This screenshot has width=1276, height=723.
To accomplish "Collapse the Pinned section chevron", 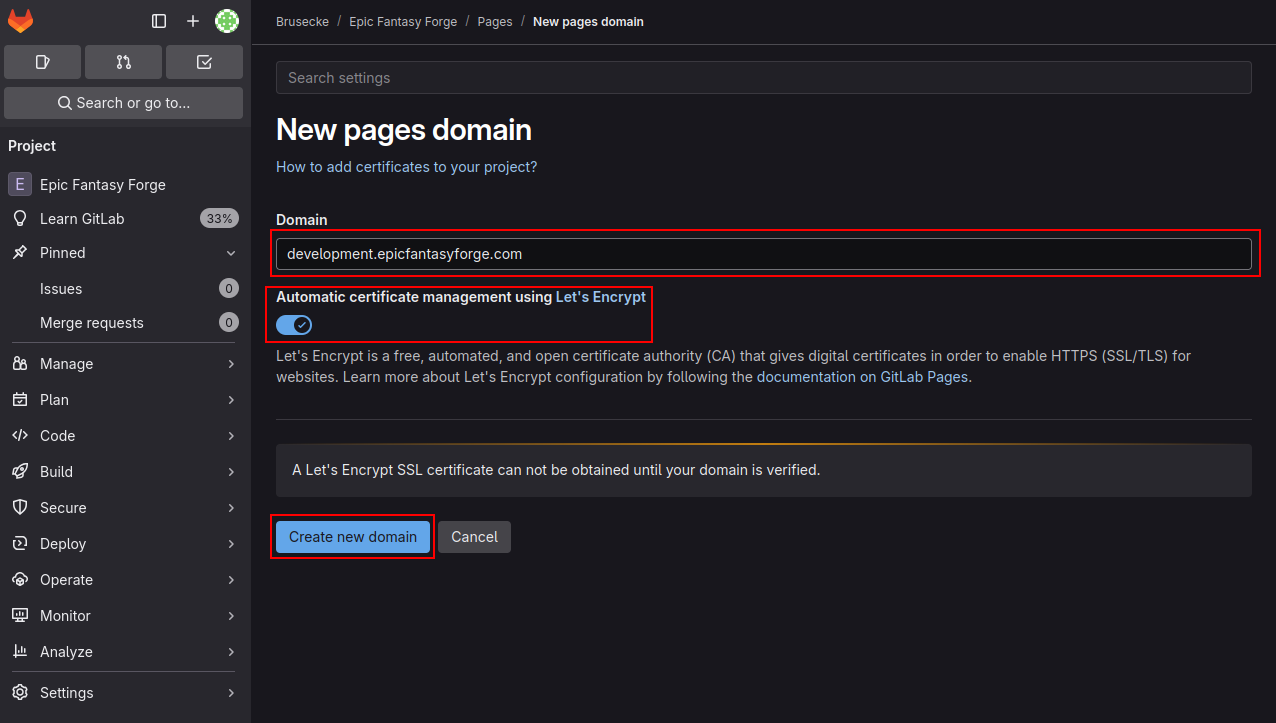I will (x=231, y=253).
